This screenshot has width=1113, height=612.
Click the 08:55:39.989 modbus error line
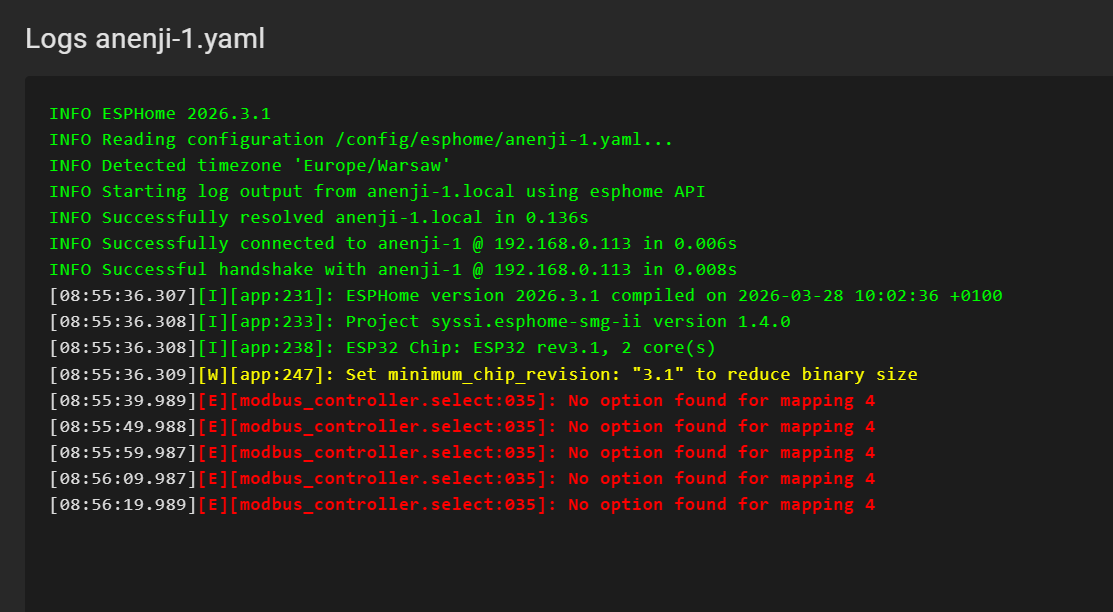[461, 401]
